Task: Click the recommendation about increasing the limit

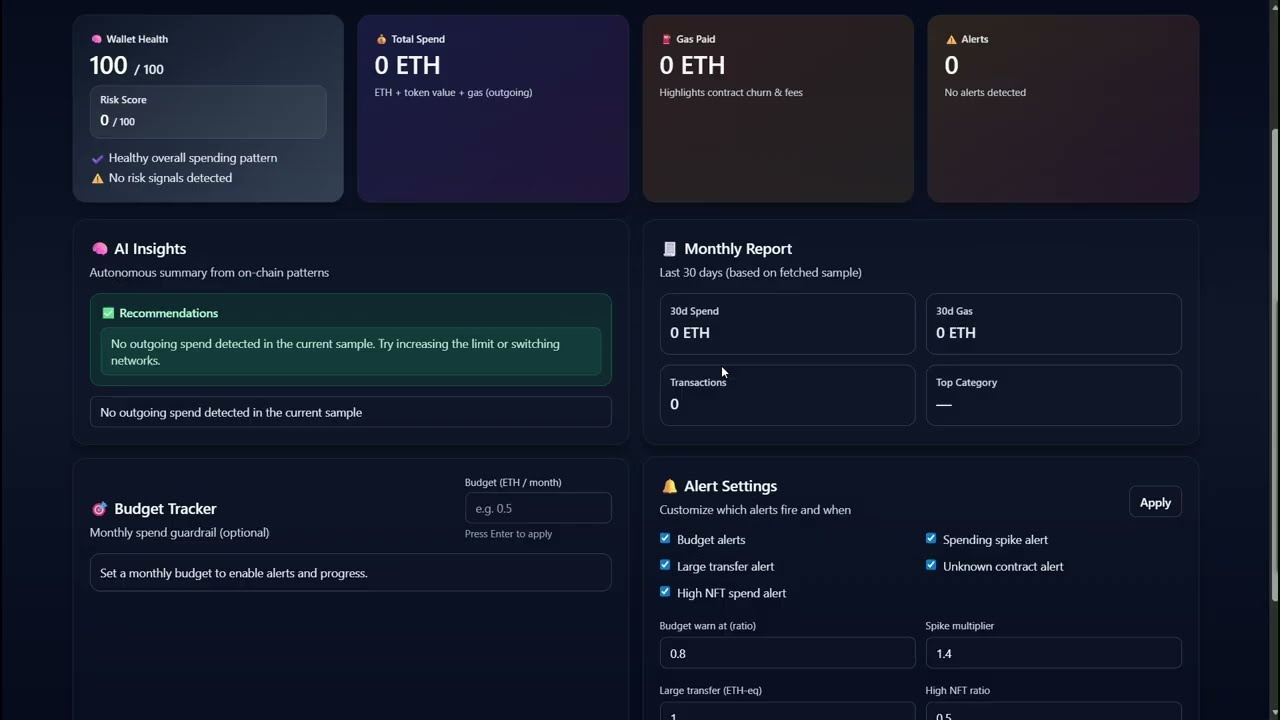Action: coord(350,352)
